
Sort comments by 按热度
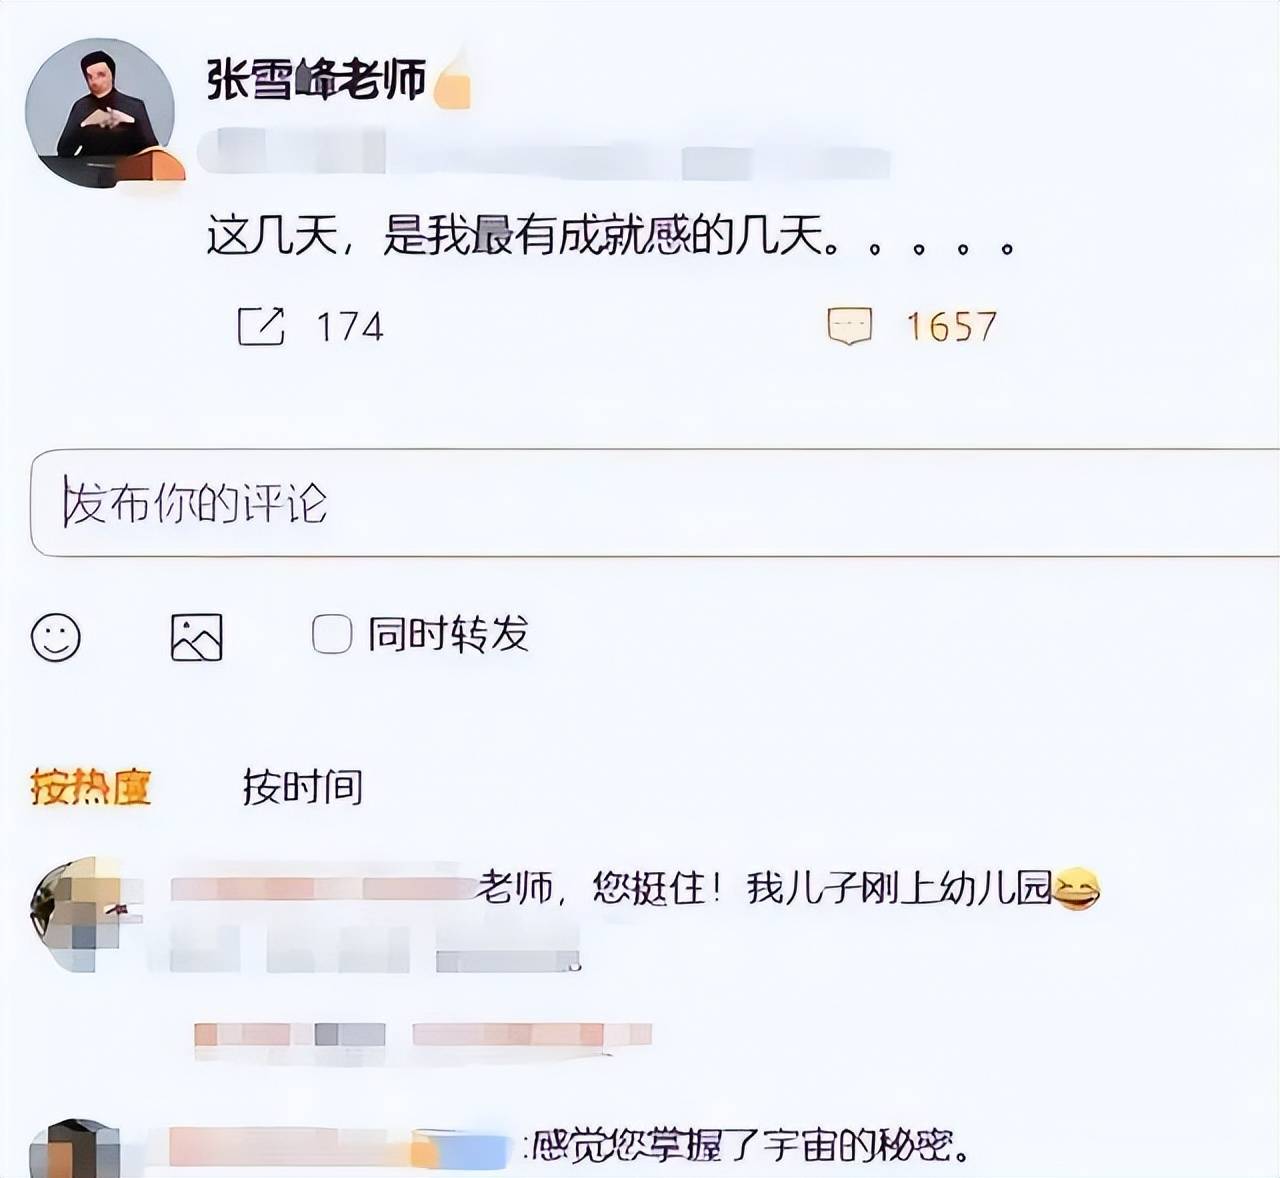91,788
